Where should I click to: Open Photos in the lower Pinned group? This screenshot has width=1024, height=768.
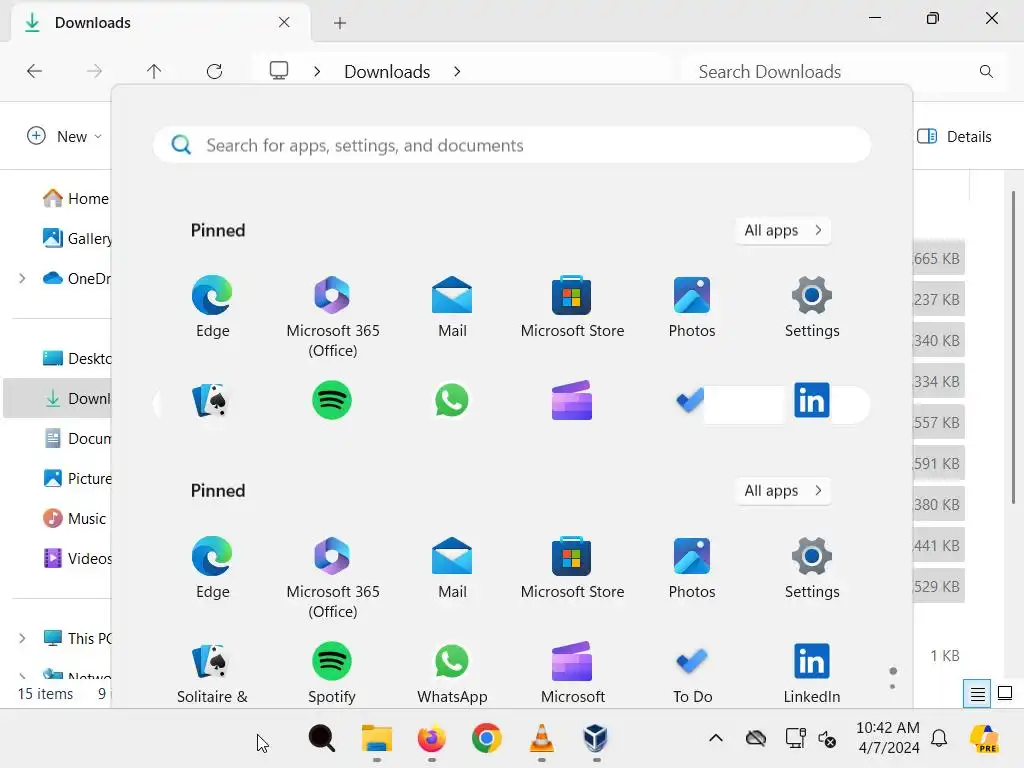pos(692,568)
